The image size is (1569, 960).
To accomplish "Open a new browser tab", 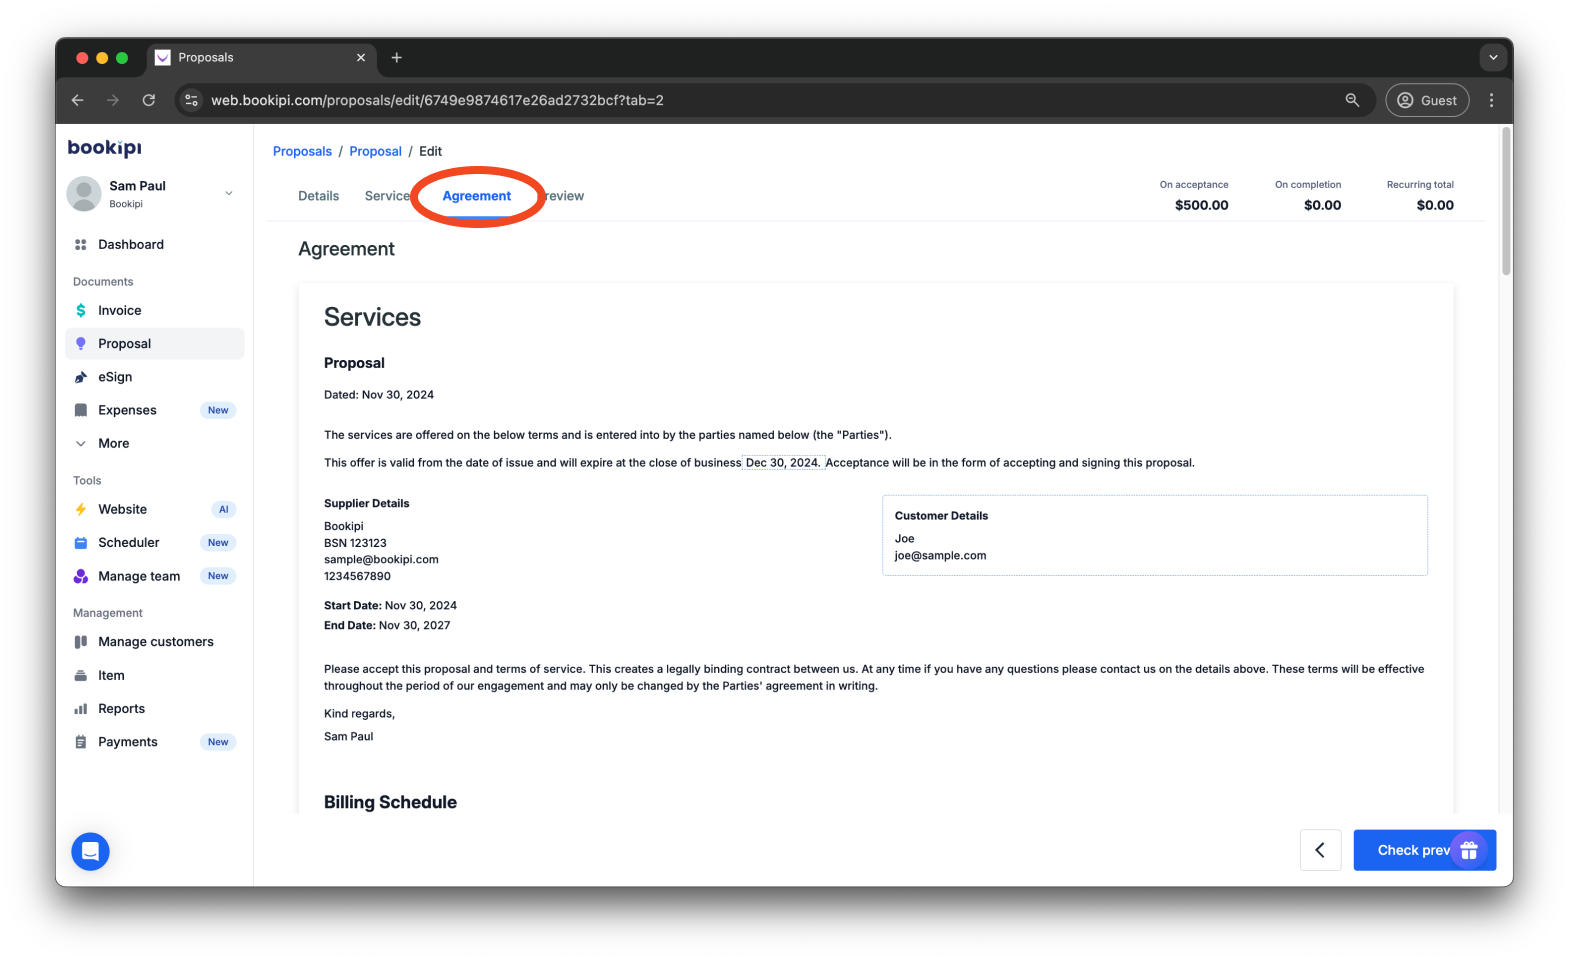I will tap(397, 58).
